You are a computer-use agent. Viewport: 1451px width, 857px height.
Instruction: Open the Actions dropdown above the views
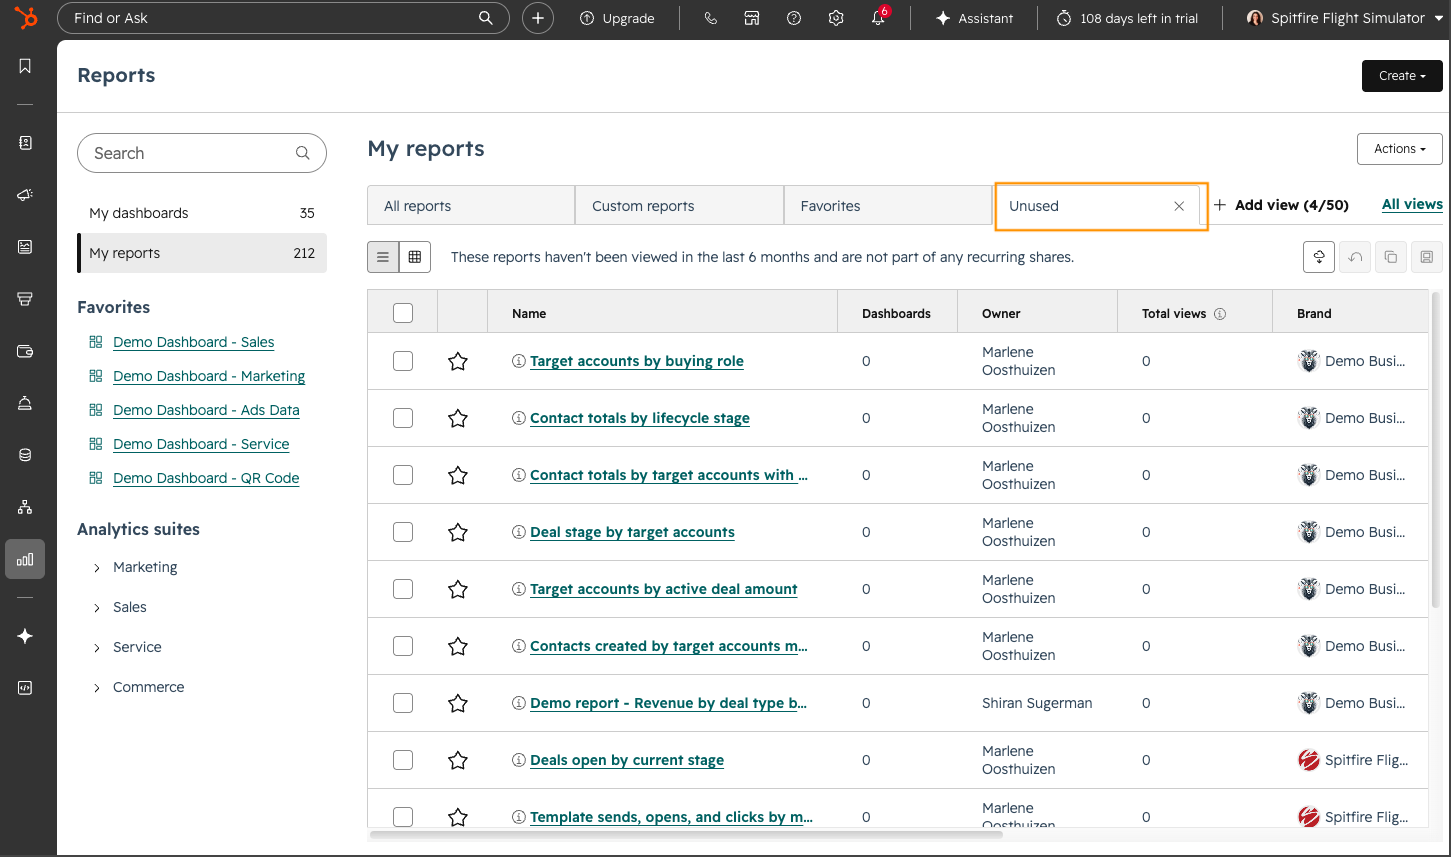(1399, 148)
